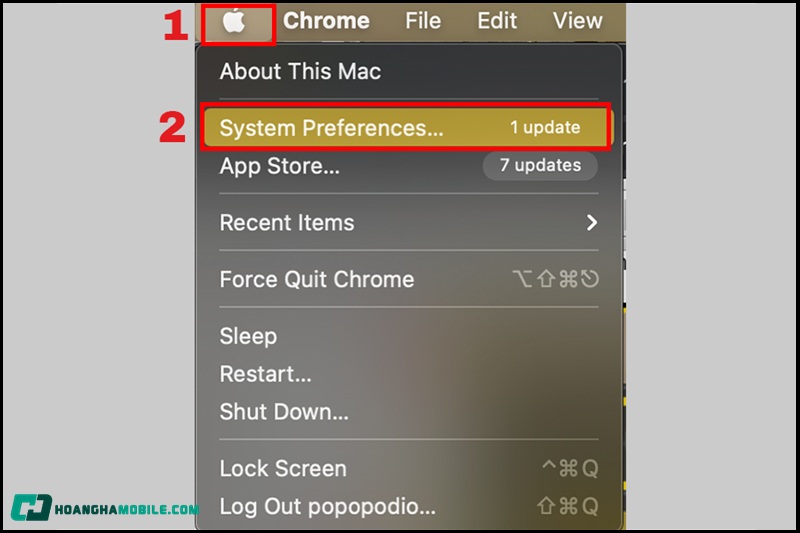This screenshot has height=533, width=800.
Task: Click the "7 updates" badge
Action: (x=540, y=165)
